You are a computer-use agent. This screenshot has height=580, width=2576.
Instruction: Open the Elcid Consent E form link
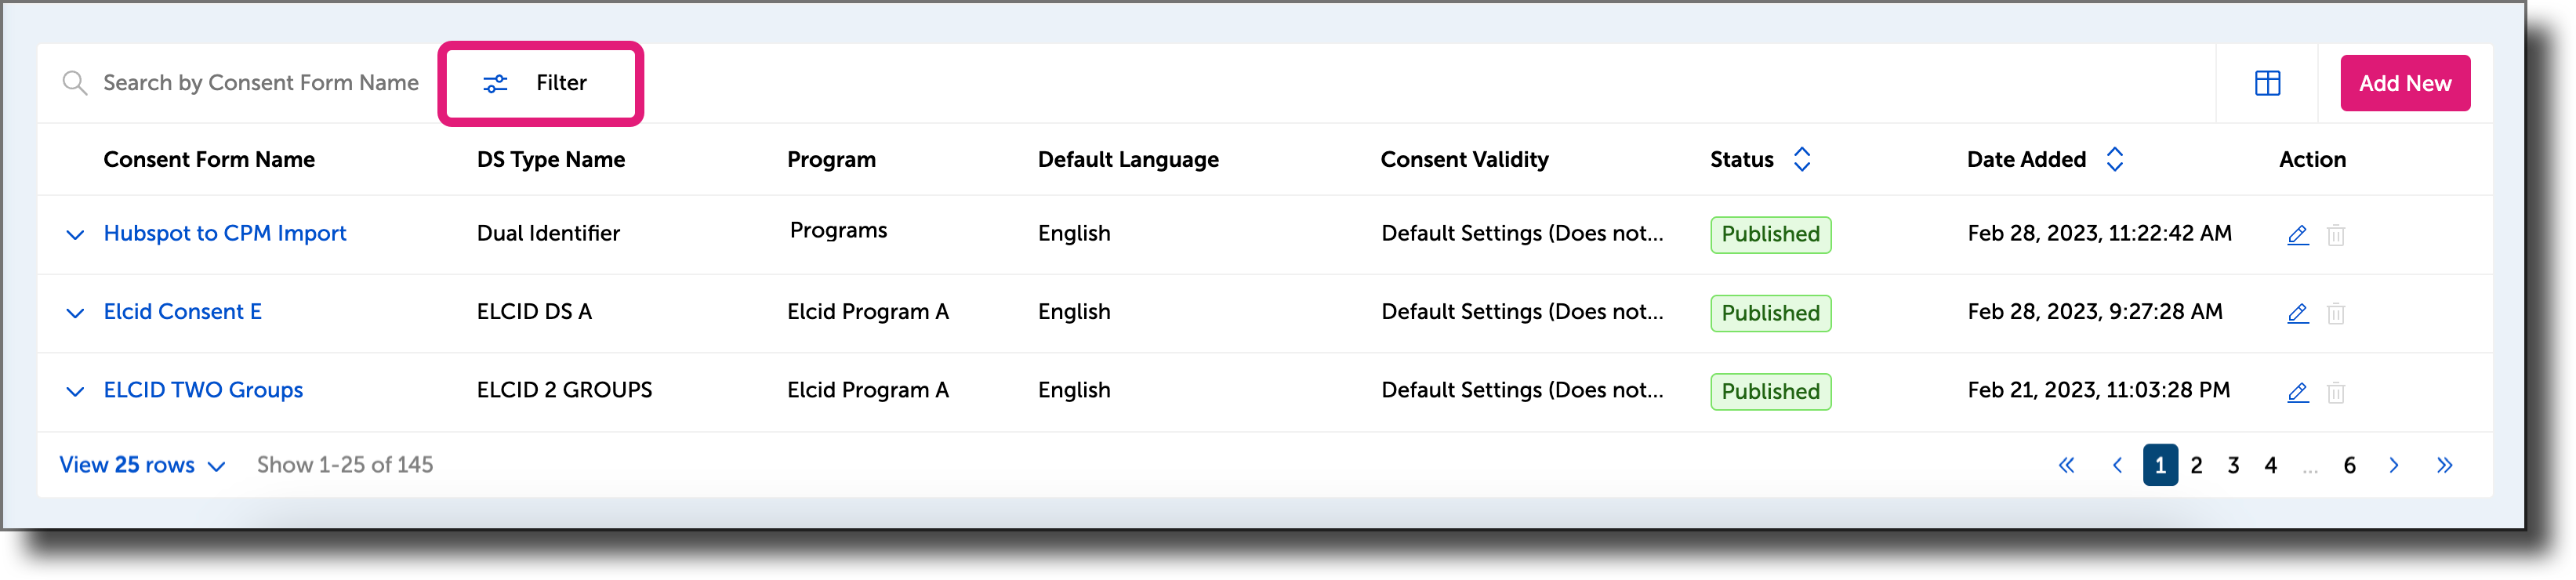(x=183, y=312)
